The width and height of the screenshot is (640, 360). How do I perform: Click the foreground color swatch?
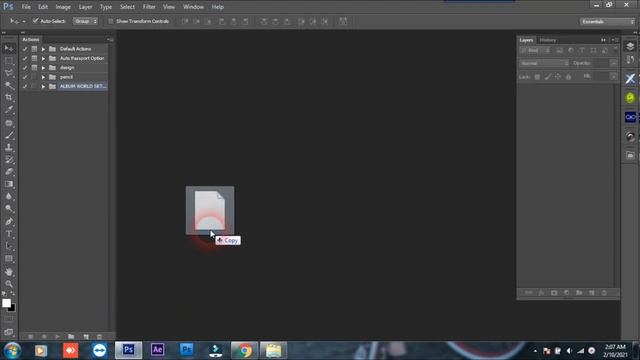(6, 303)
